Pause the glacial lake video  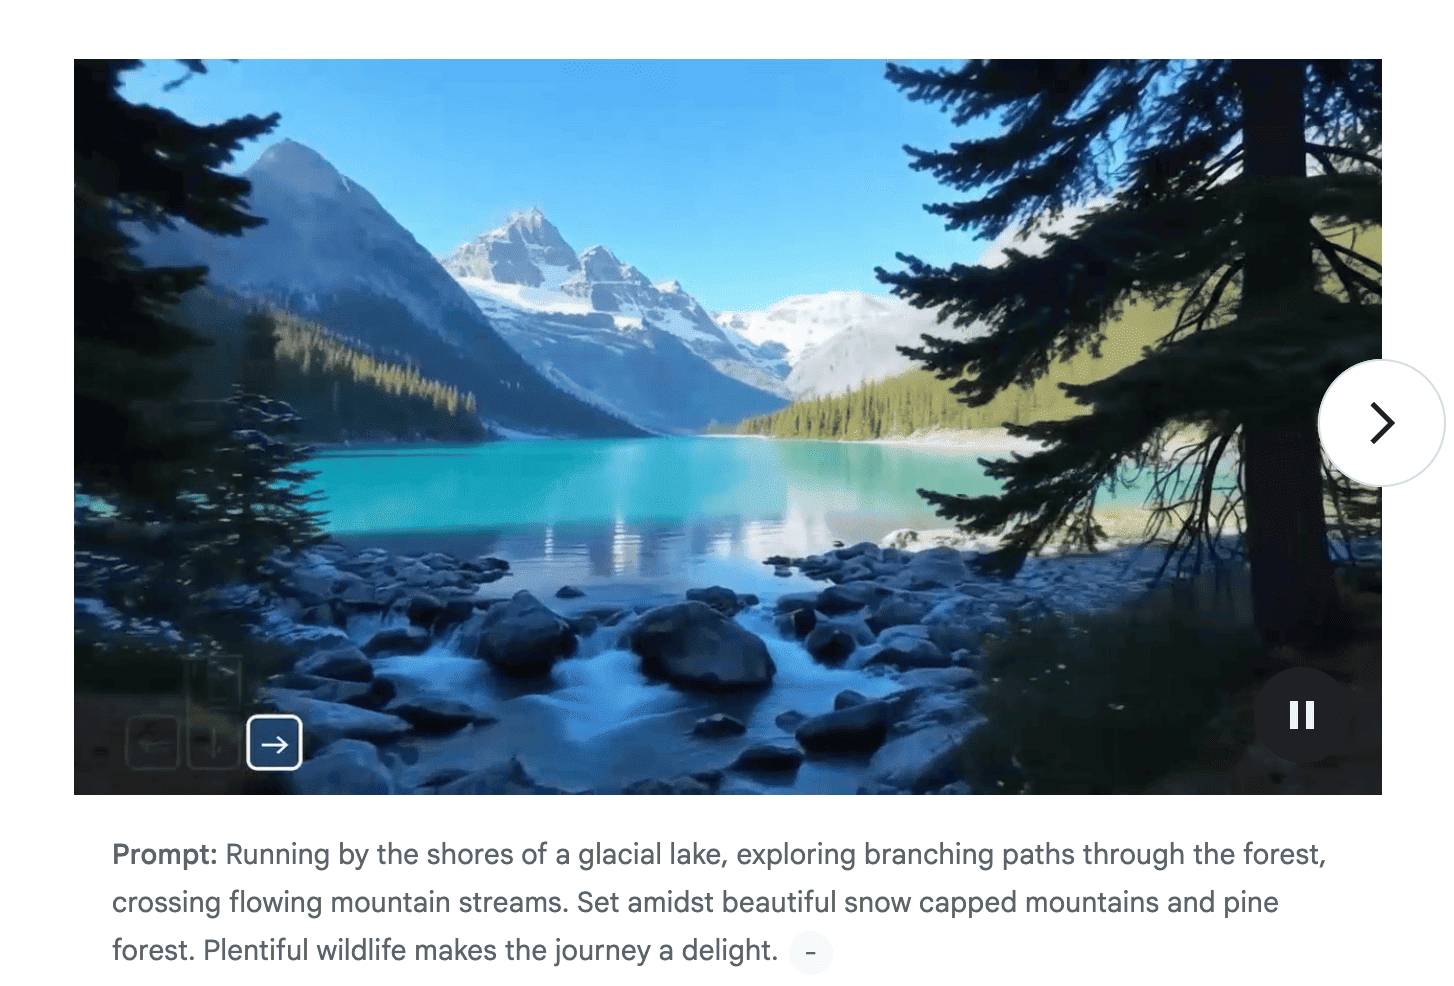tap(1301, 715)
